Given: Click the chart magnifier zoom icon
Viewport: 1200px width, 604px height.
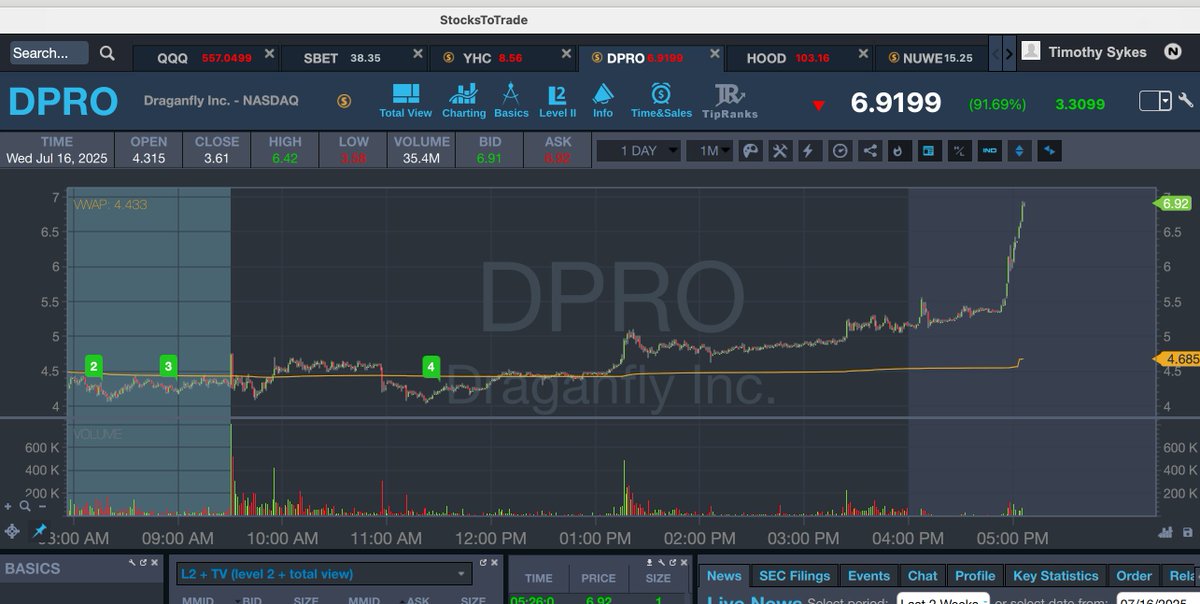Looking at the screenshot, I should click(x=24, y=506).
